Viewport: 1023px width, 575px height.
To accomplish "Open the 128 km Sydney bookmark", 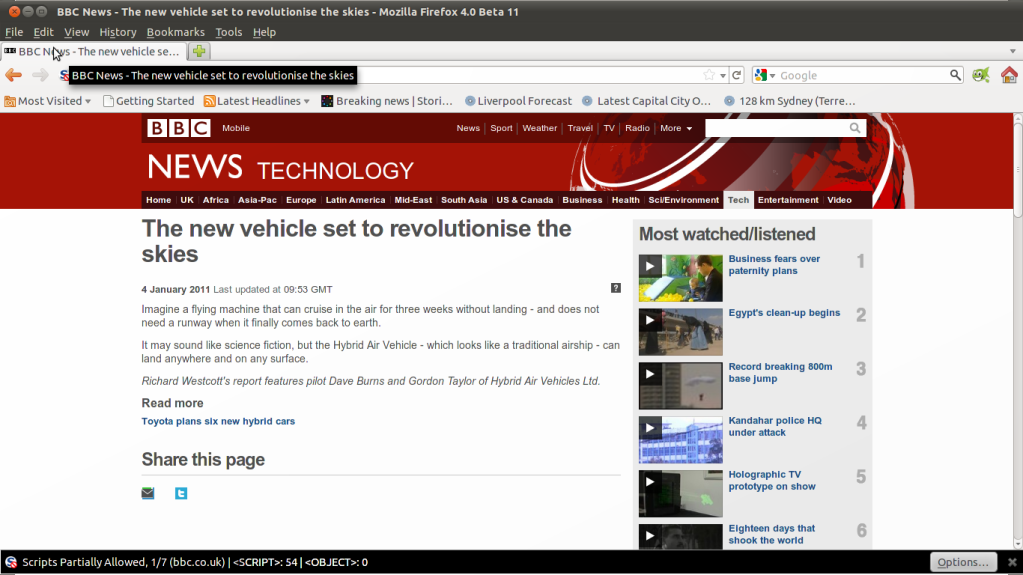I will 790,101.
